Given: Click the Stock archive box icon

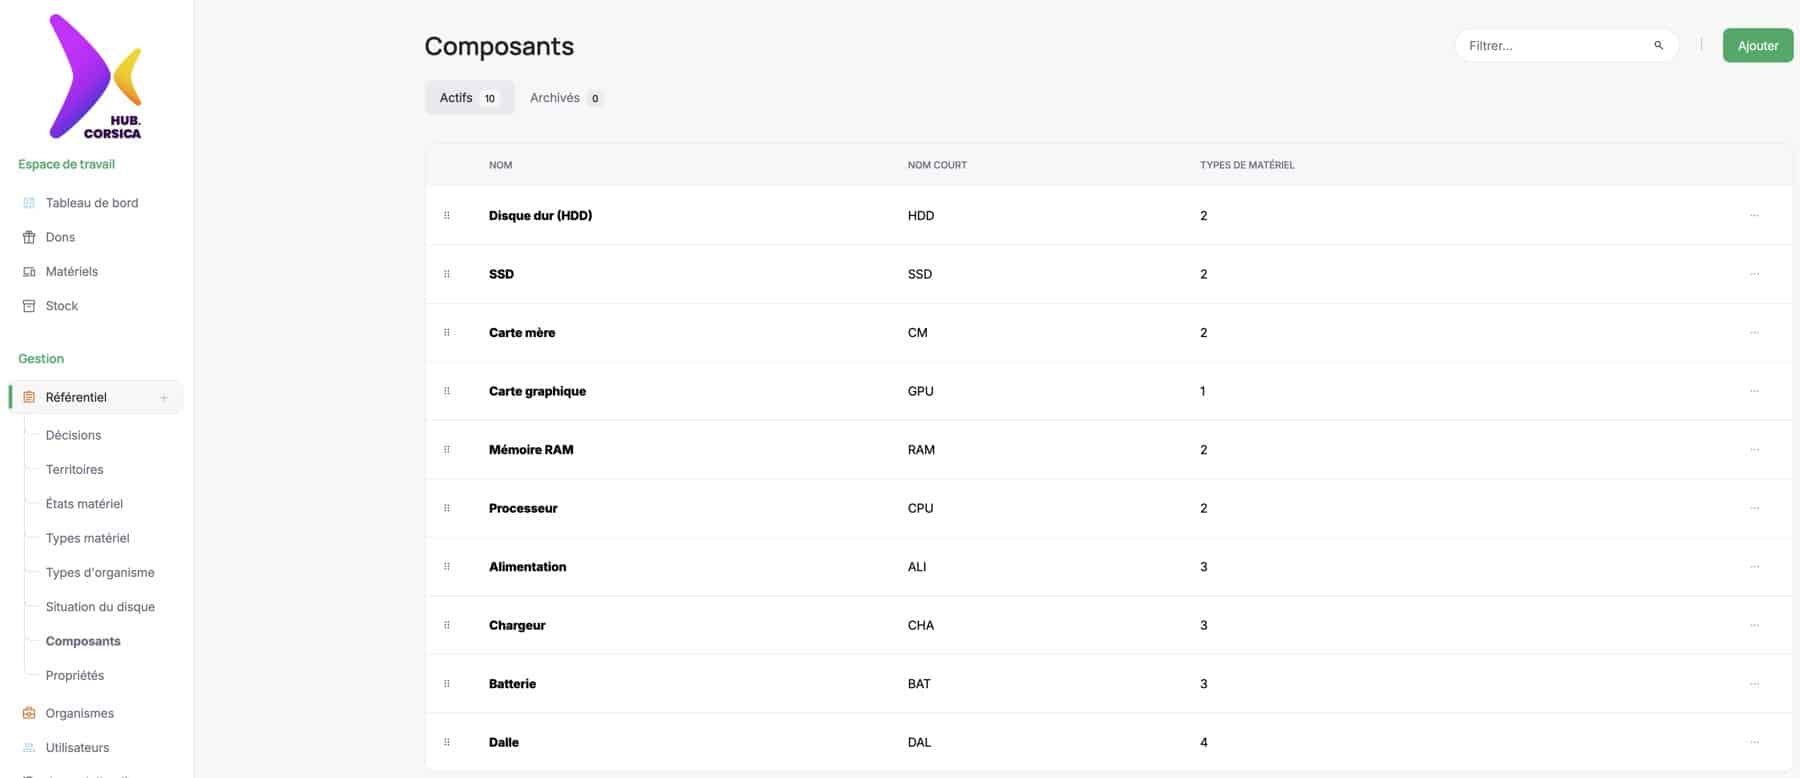Looking at the screenshot, I should [29, 306].
